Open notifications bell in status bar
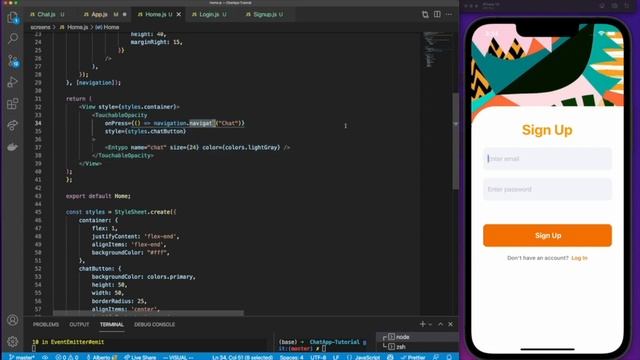The height and width of the screenshot is (360, 640). click(449, 357)
